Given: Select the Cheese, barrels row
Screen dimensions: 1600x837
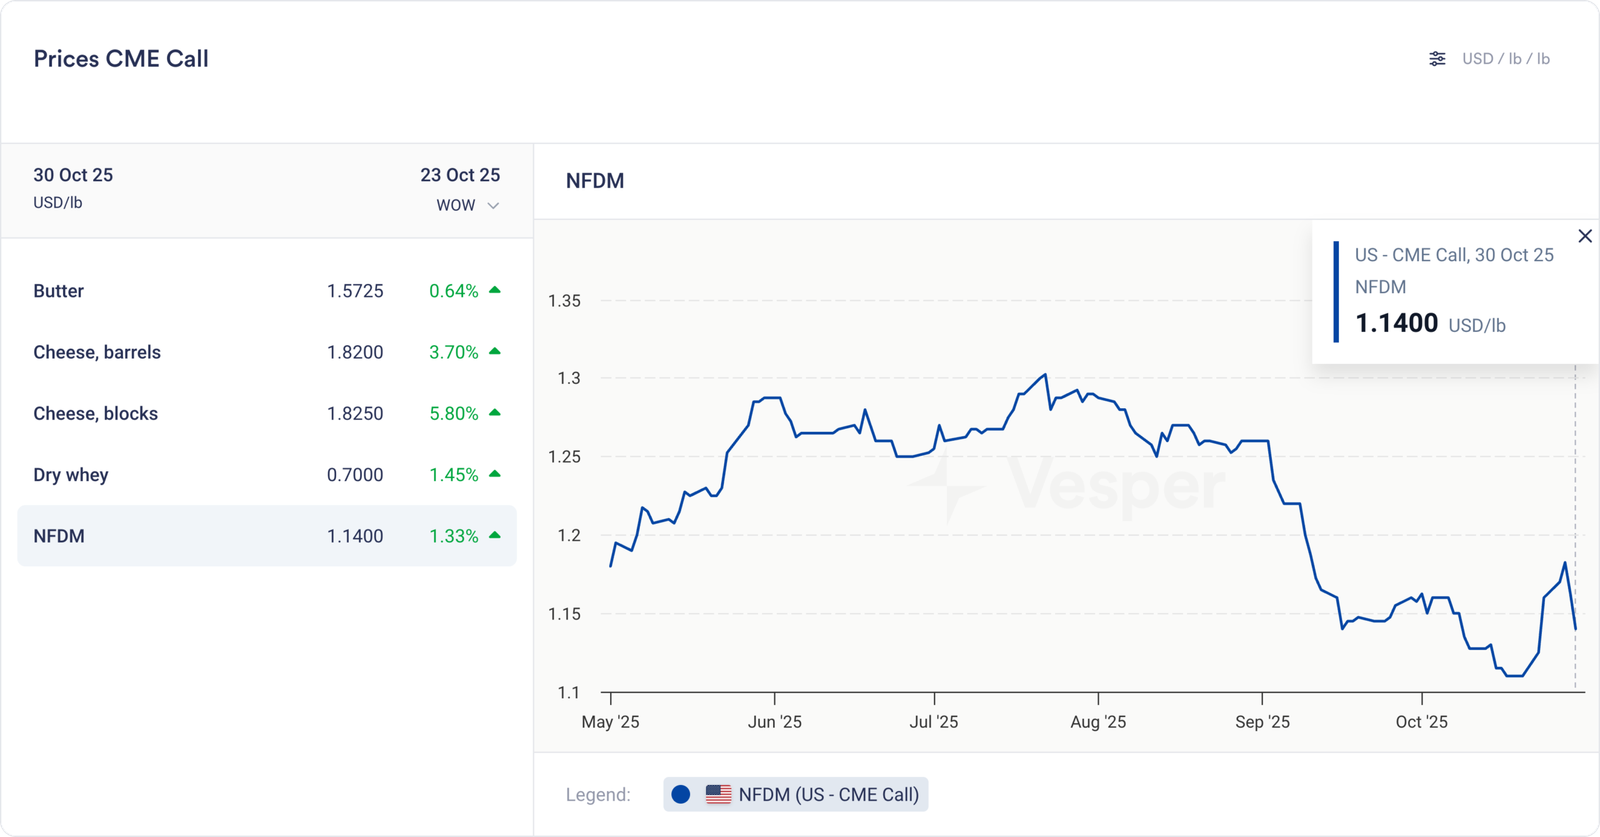Looking at the screenshot, I should [266, 352].
